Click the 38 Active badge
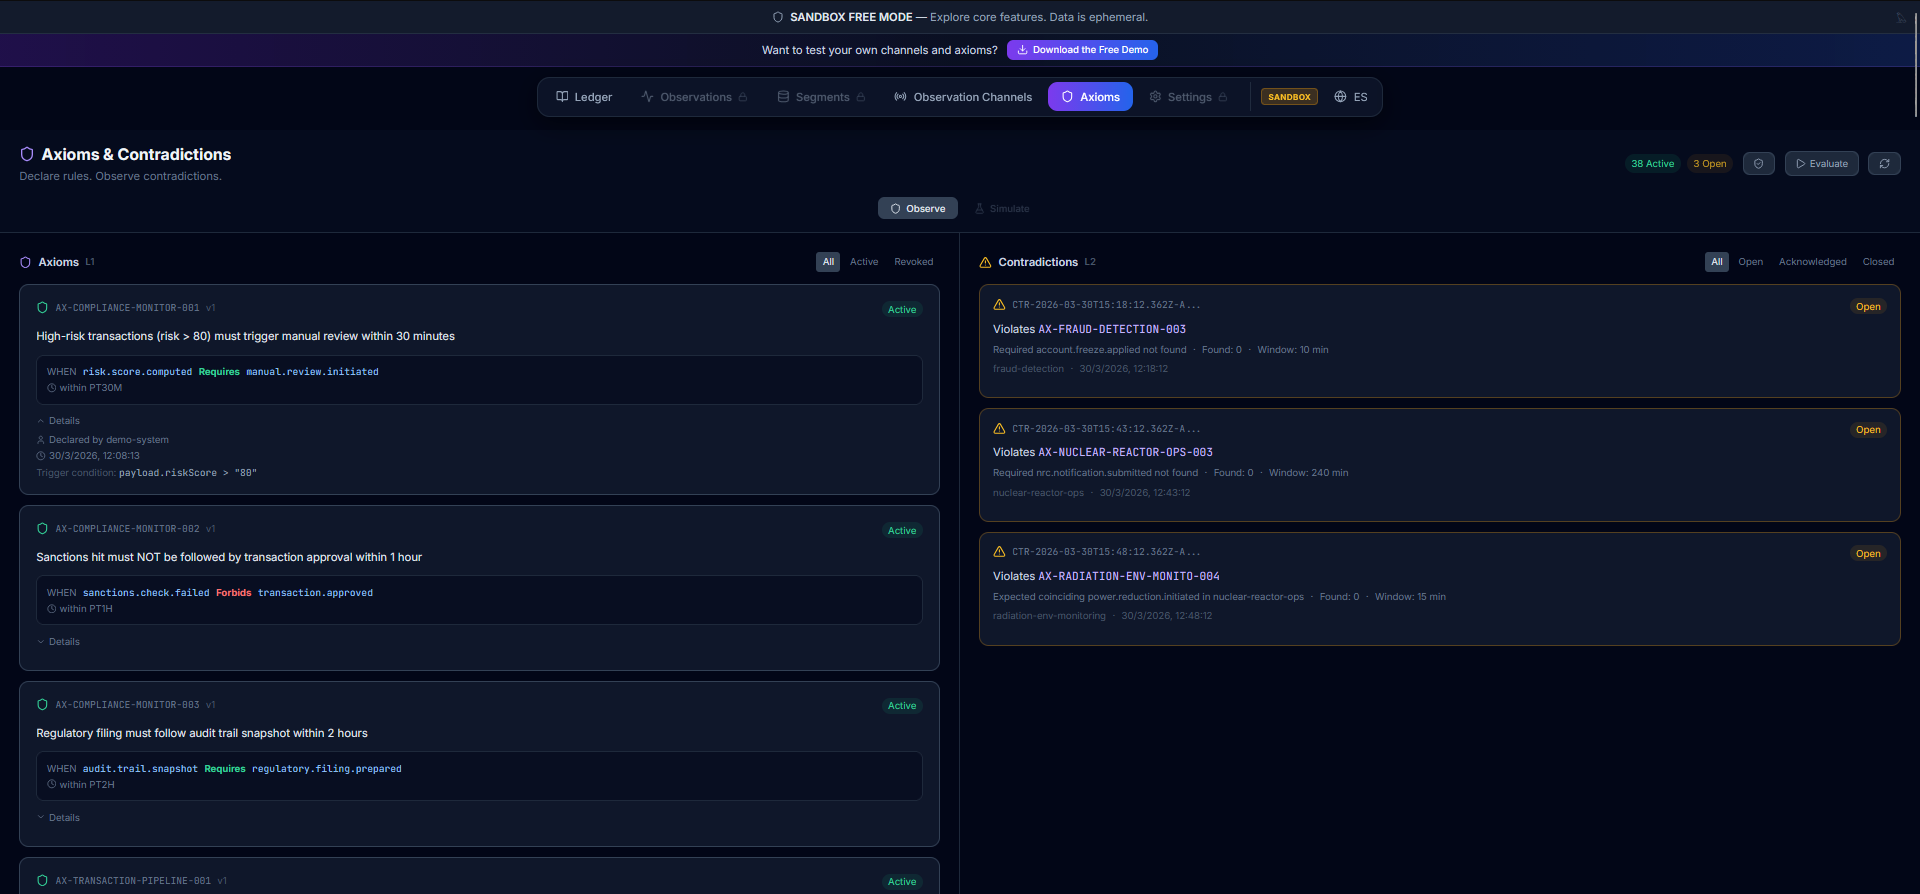 coord(1652,164)
